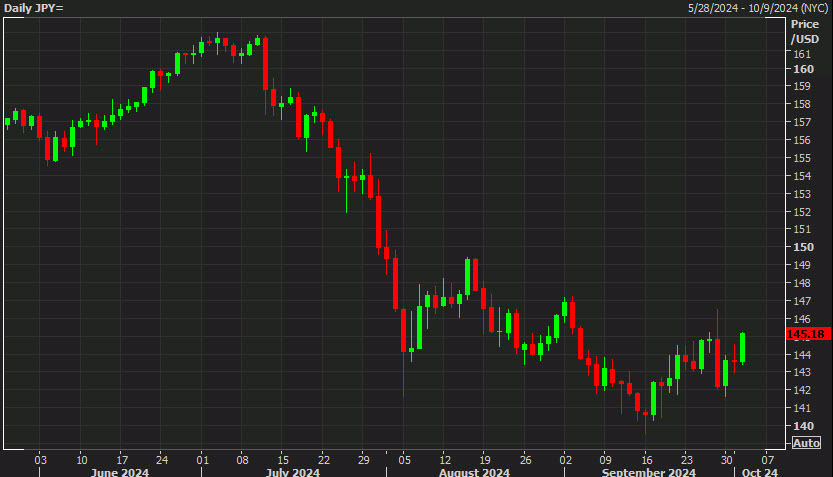Click the 150 label on price axis
Screen dimensions: 833x477
[x=802, y=247]
